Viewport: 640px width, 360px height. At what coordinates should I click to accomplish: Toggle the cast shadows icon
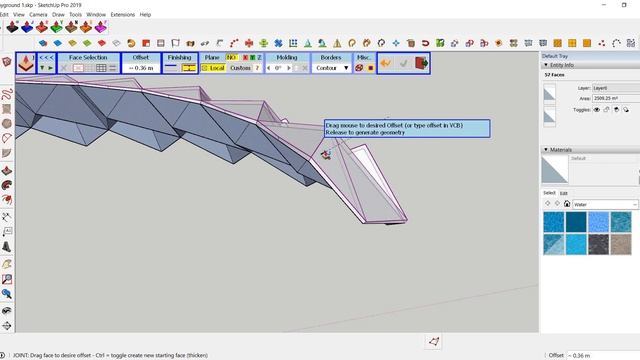point(626,110)
